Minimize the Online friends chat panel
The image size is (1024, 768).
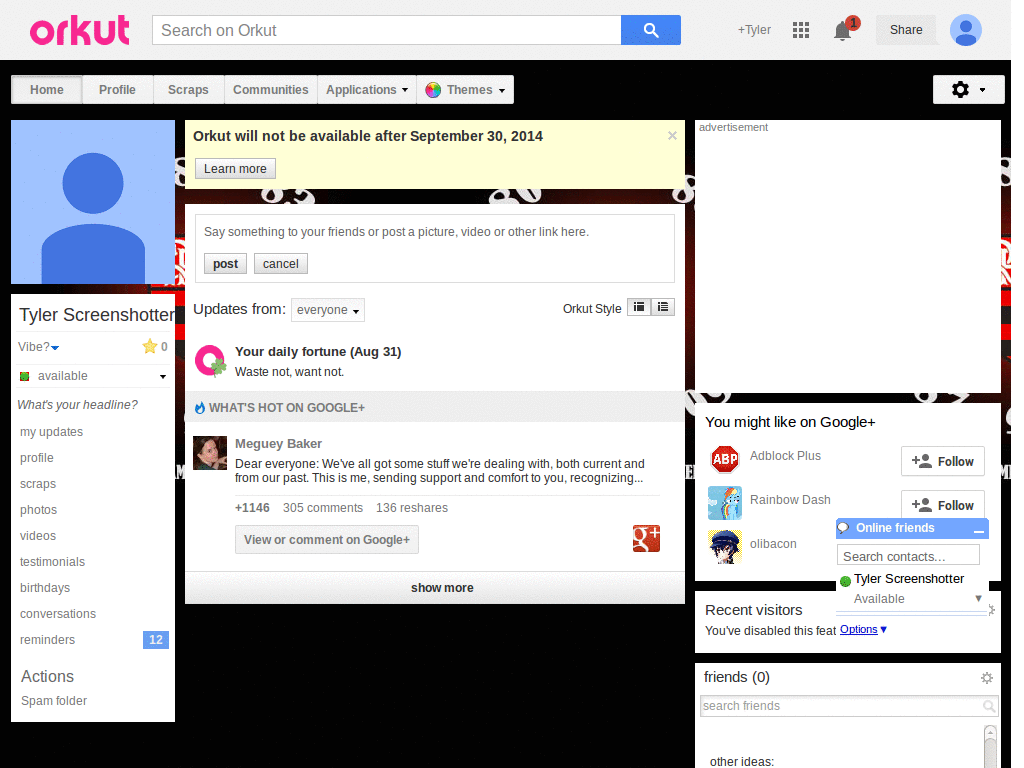pyautogui.click(x=978, y=530)
